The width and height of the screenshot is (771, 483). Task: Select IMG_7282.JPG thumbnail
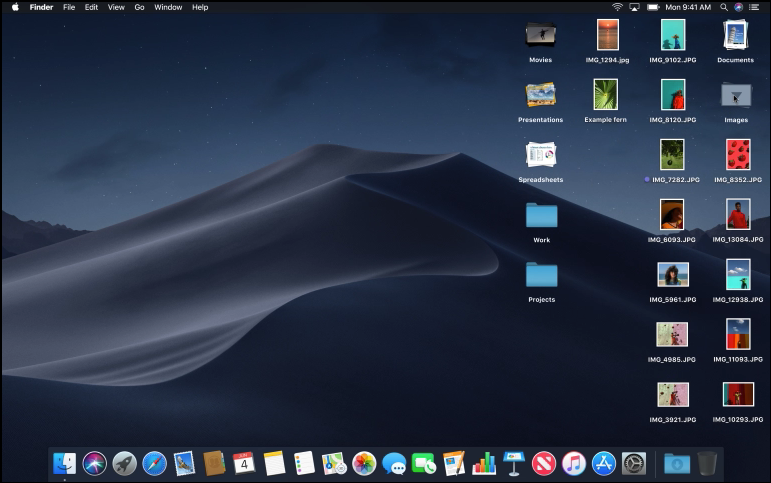click(672, 154)
